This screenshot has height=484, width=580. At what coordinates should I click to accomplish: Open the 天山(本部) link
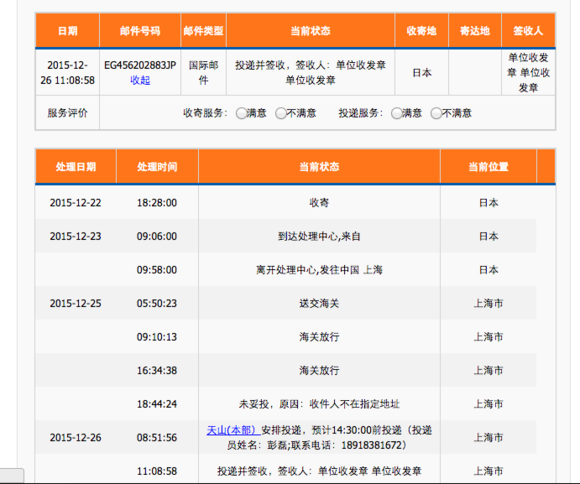coord(234,430)
